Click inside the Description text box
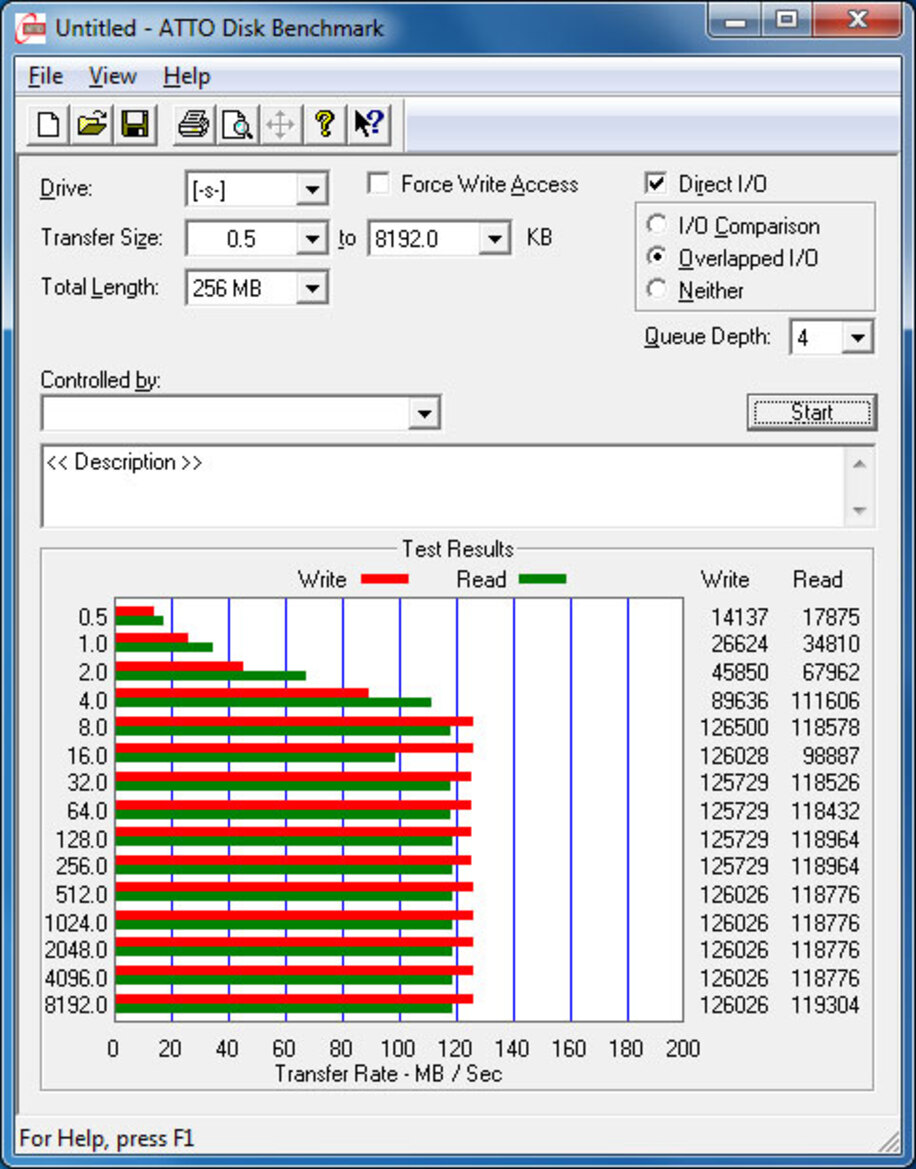The image size is (916, 1169). click(x=443, y=487)
